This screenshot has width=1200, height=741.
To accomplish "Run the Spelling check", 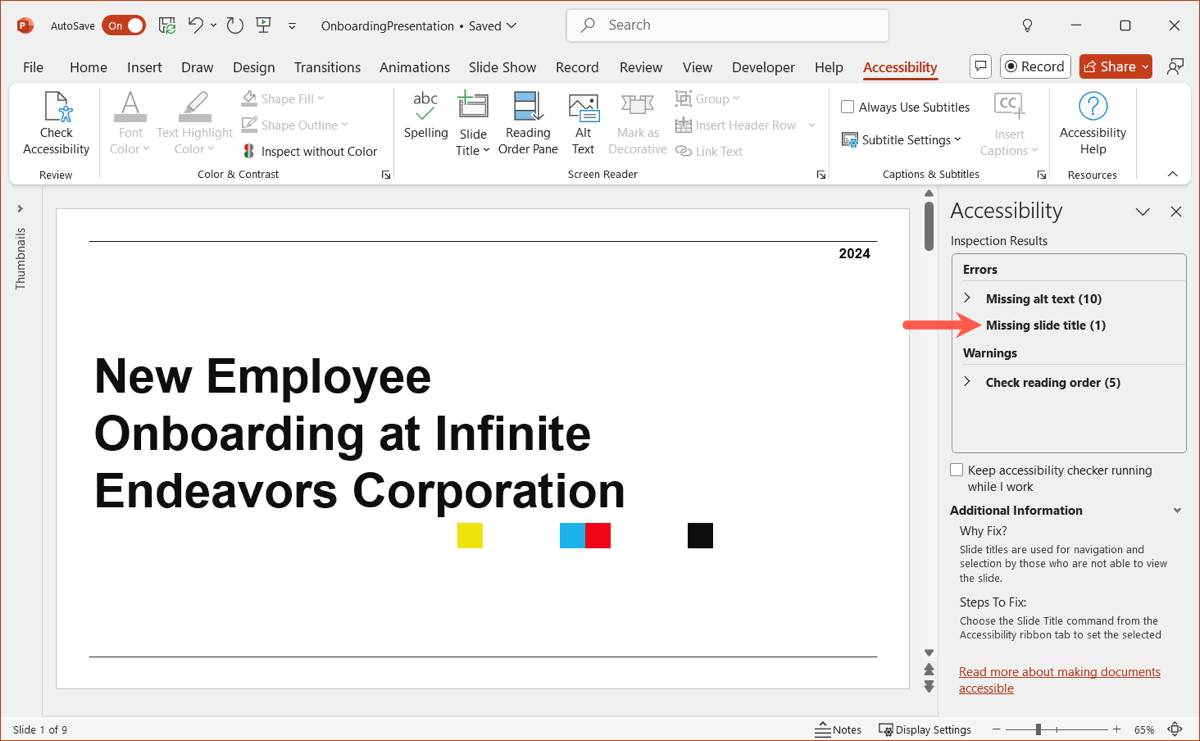I will pos(425,116).
